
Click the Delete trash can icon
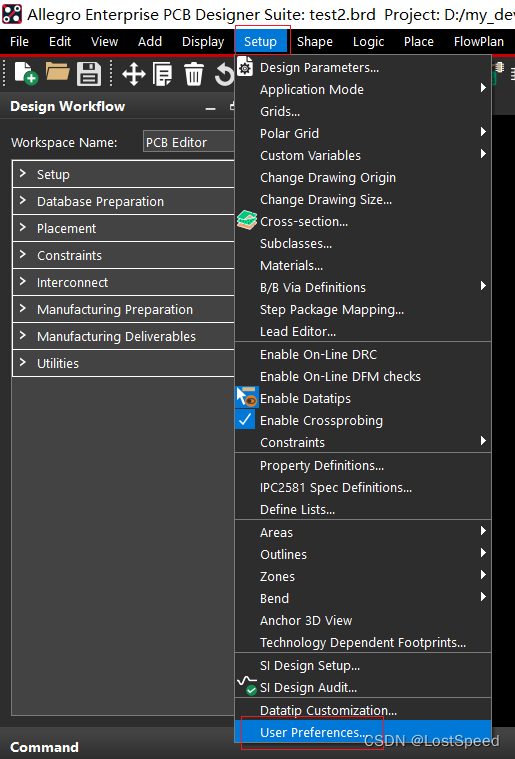click(194, 75)
